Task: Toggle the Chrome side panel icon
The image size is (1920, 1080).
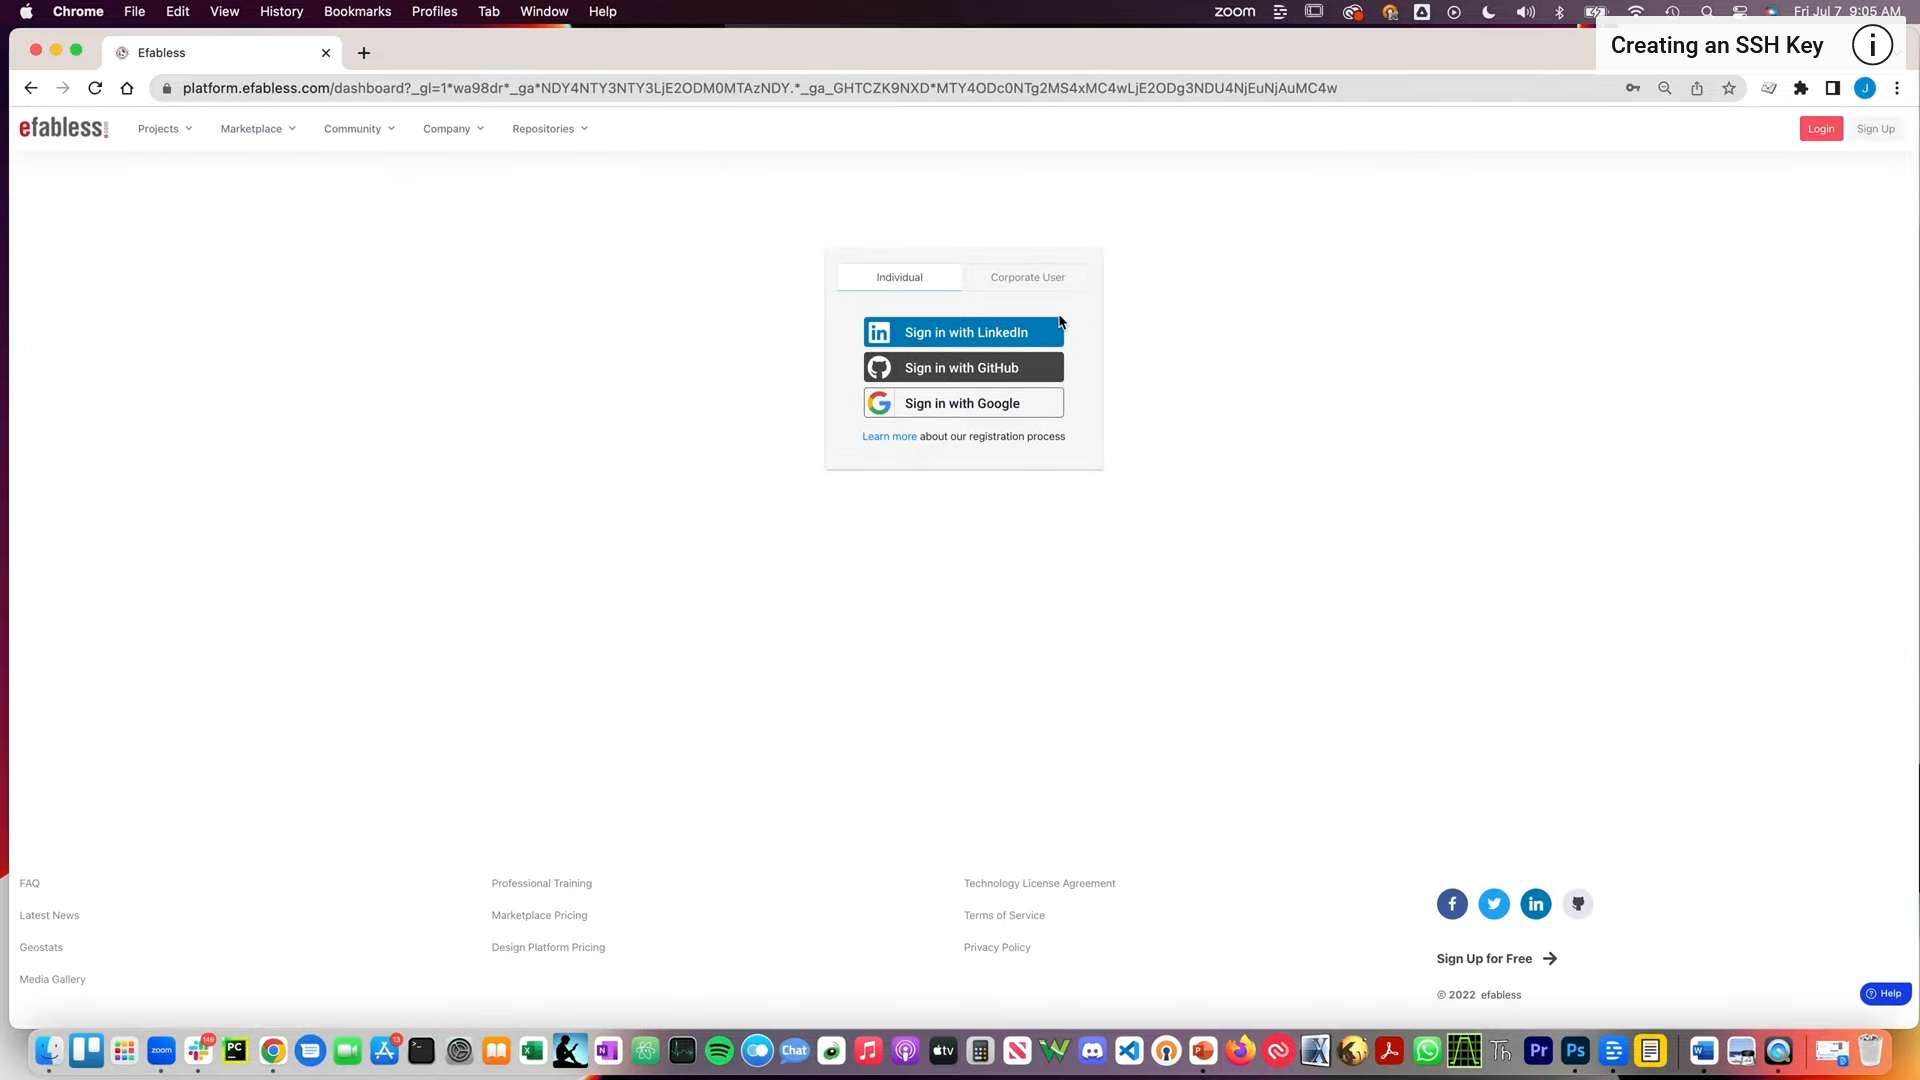Action: click(x=1833, y=88)
